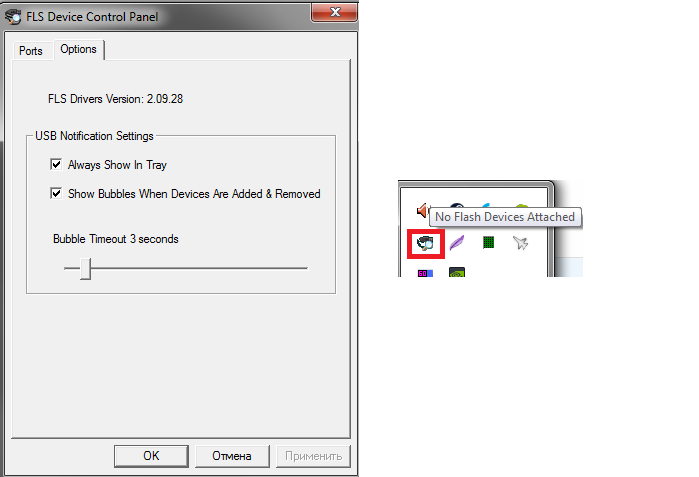The width and height of the screenshot is (699, 477).
Task: Open the FLS tray icon highlighted in red
Action: [425, 243]
